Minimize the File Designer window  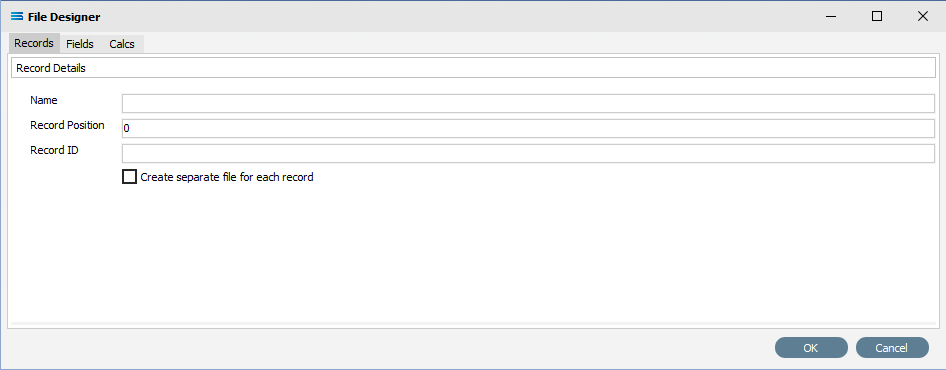[831, 16]
